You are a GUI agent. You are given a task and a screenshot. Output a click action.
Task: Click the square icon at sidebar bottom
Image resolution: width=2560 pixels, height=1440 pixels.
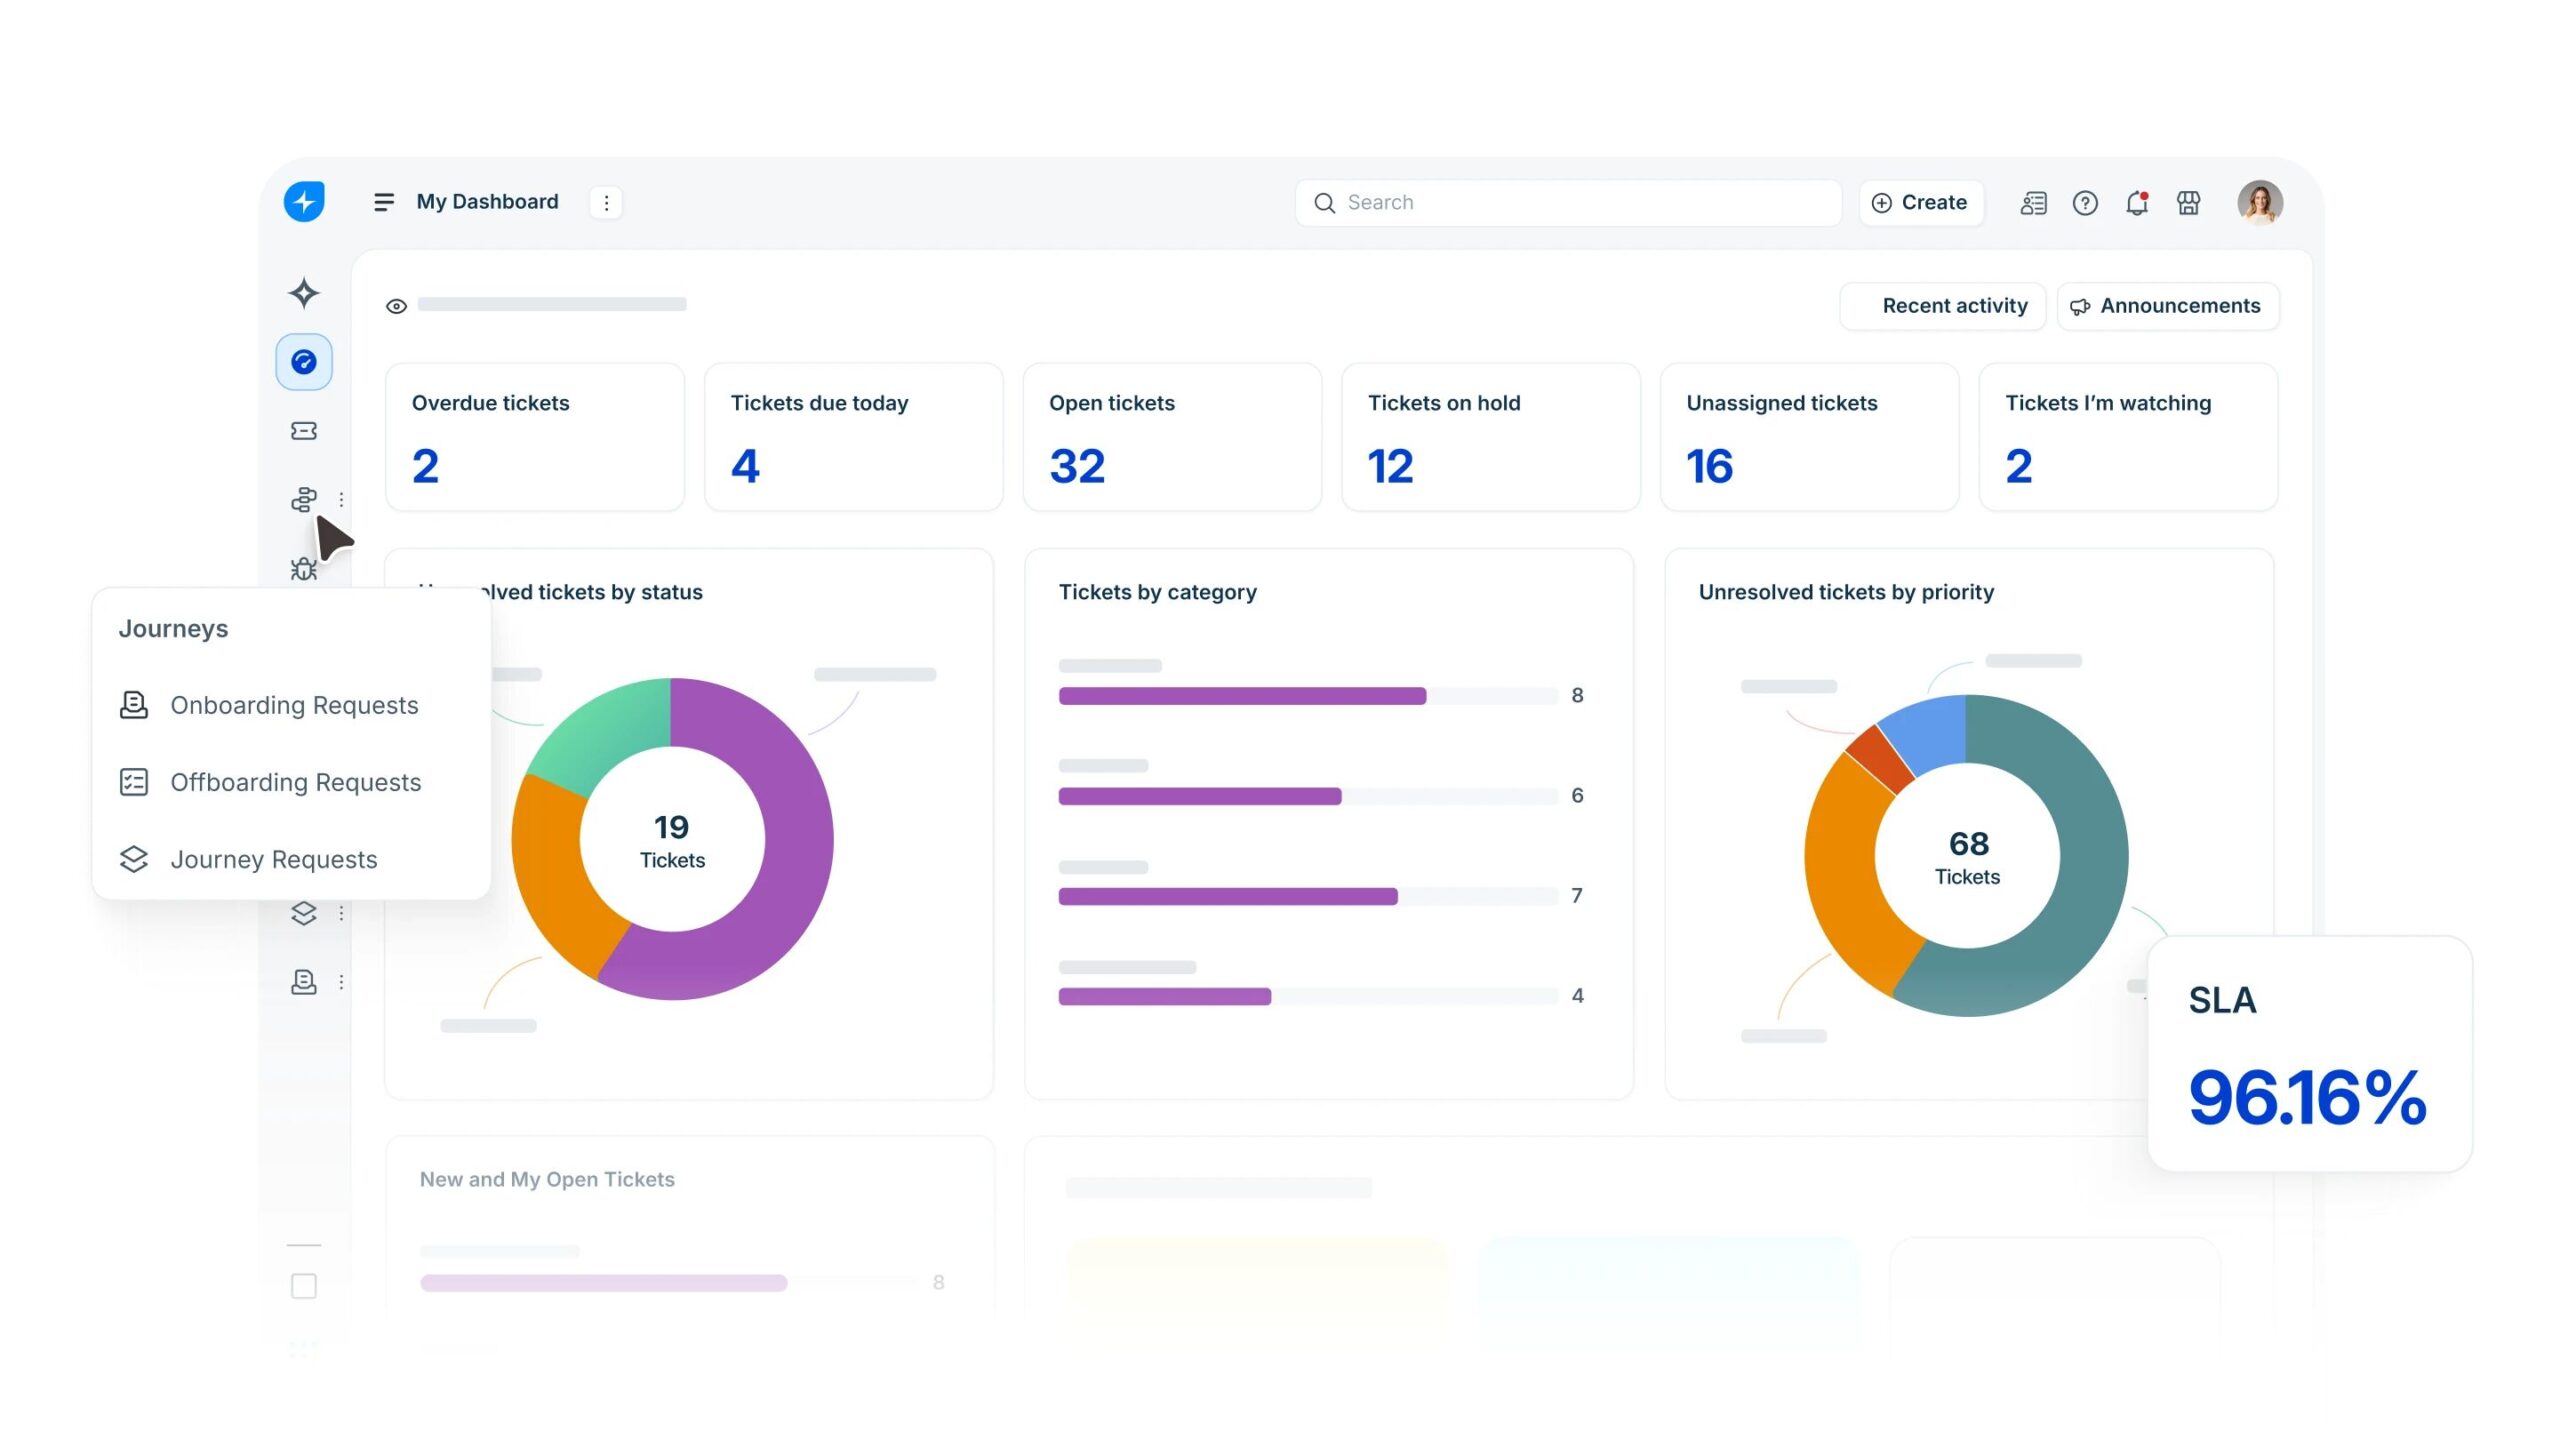click(304, 1286)
